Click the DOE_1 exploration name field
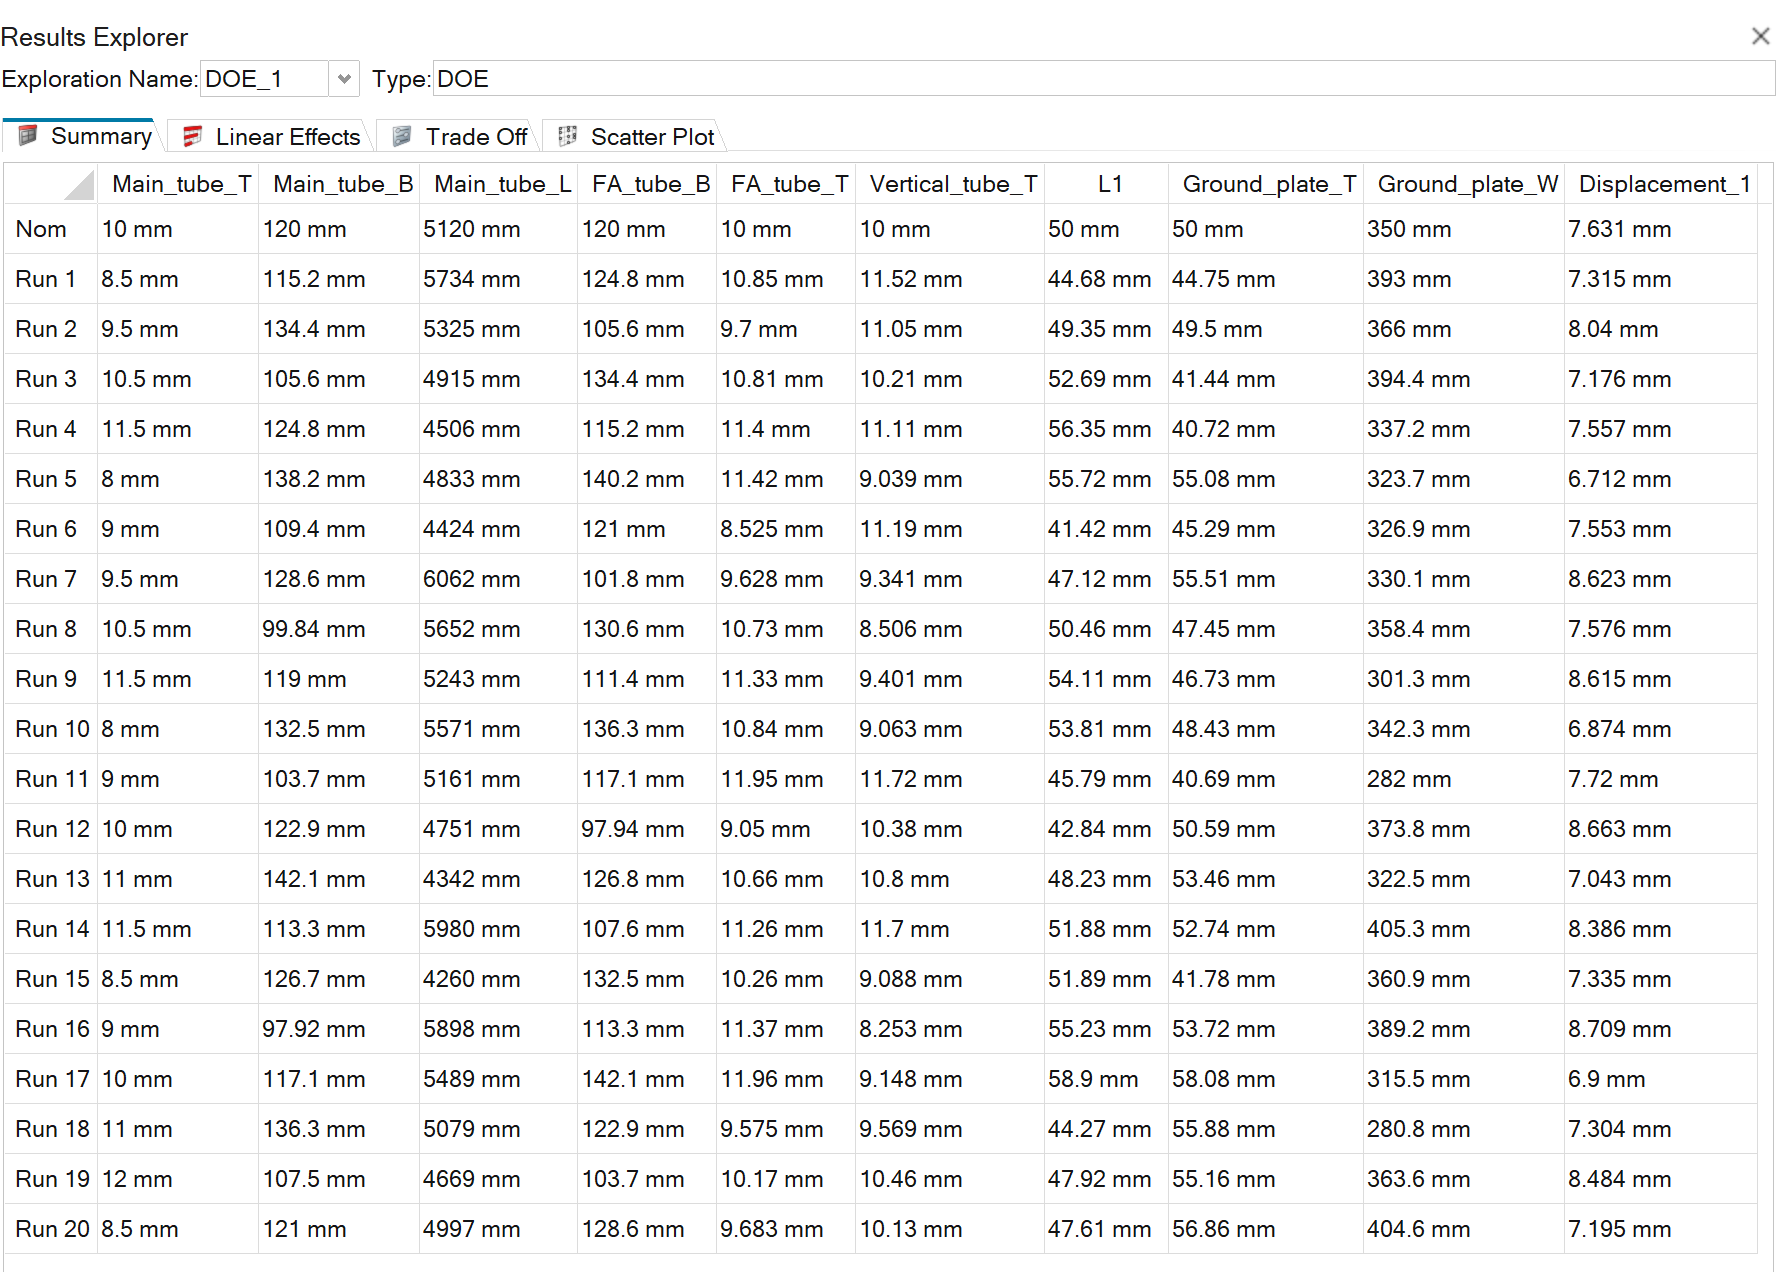1778x1272 pixels. coord(265,79)
